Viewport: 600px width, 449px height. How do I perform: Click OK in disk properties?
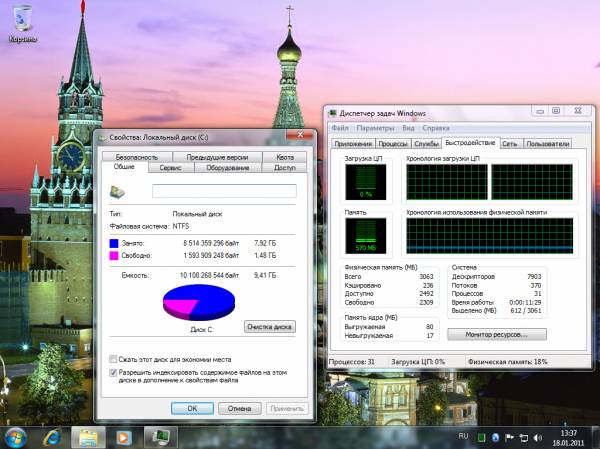(192, 408)
